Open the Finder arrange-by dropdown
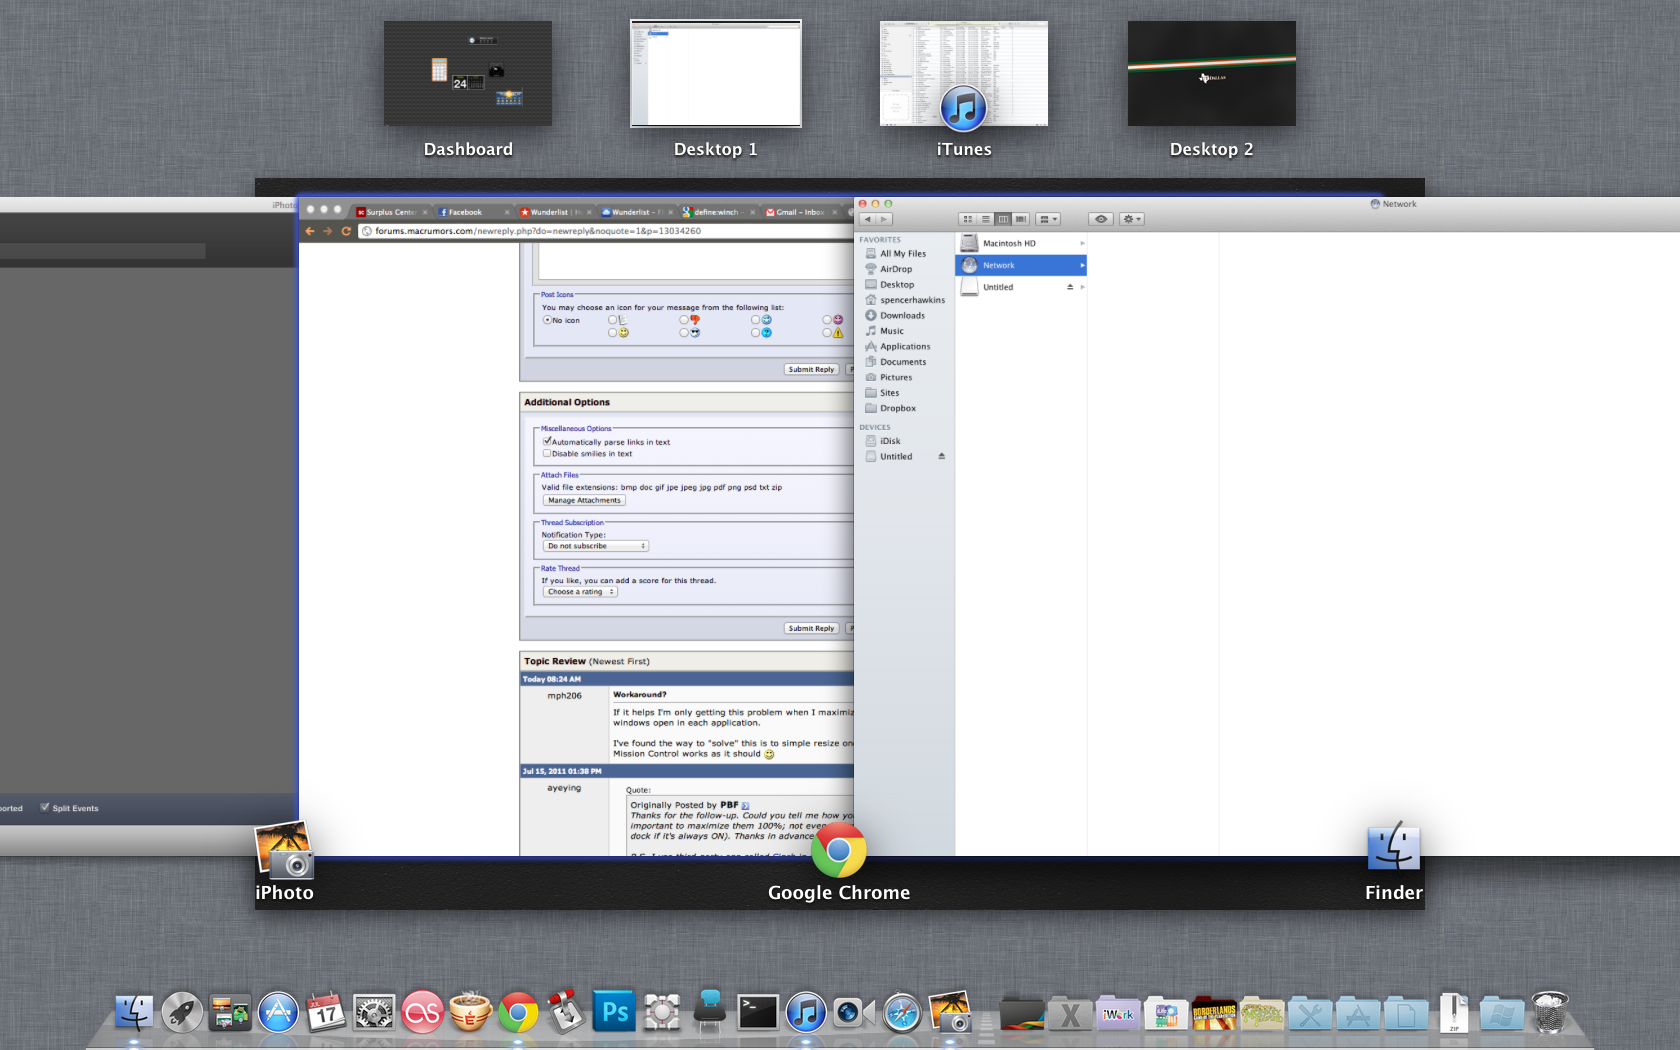Screen dimensions: 1680x1050 (x=1048, y=219)
